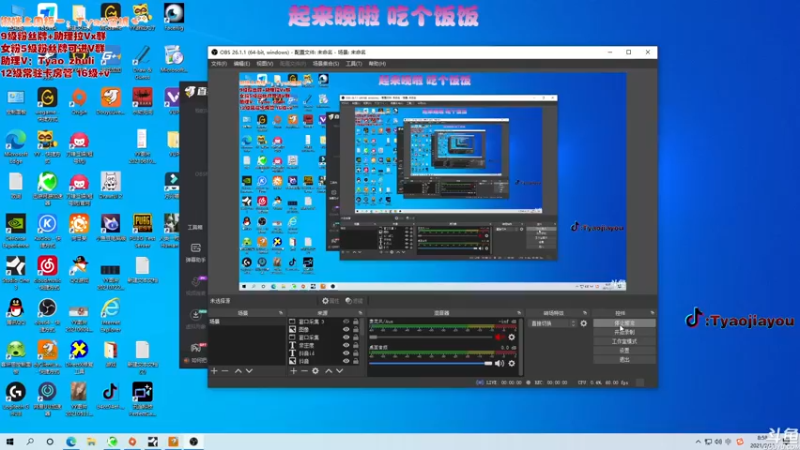Viewport: 800px width, 450px height.
Task: Open the Microsoft Edge desktop shortcut
Action: [x=16, y=146]
